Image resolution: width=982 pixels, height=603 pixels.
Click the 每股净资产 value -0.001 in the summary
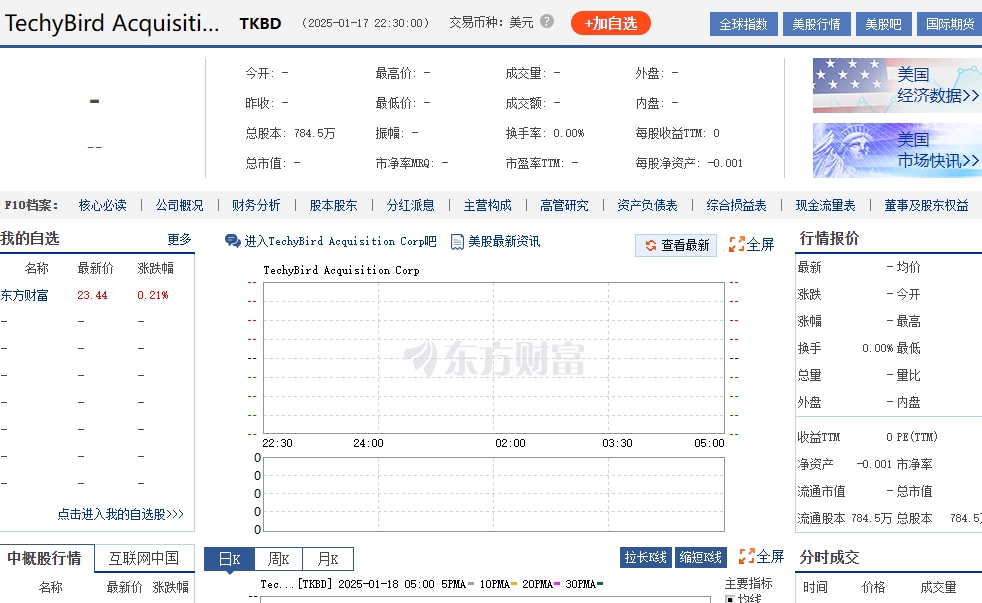click(725, 163)
